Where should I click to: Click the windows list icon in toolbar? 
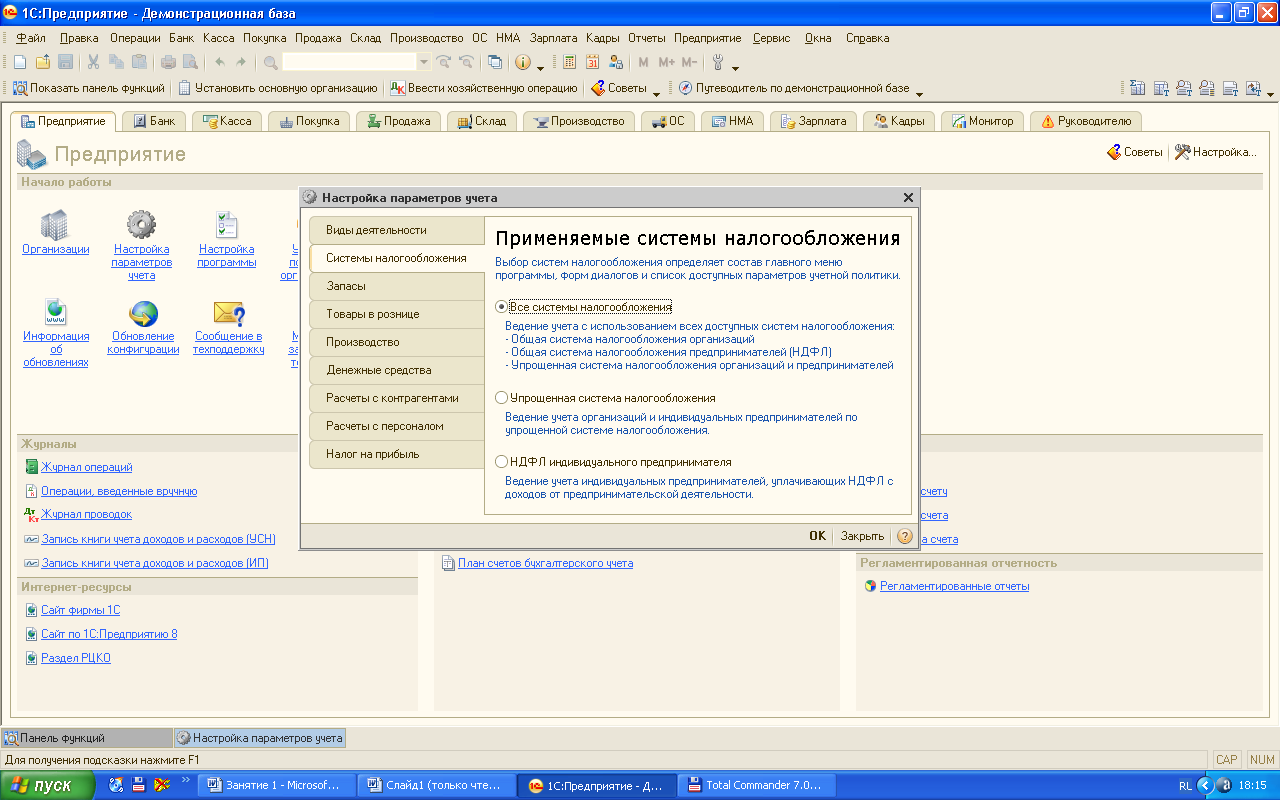pyautogui.click(x=494, y=62)
